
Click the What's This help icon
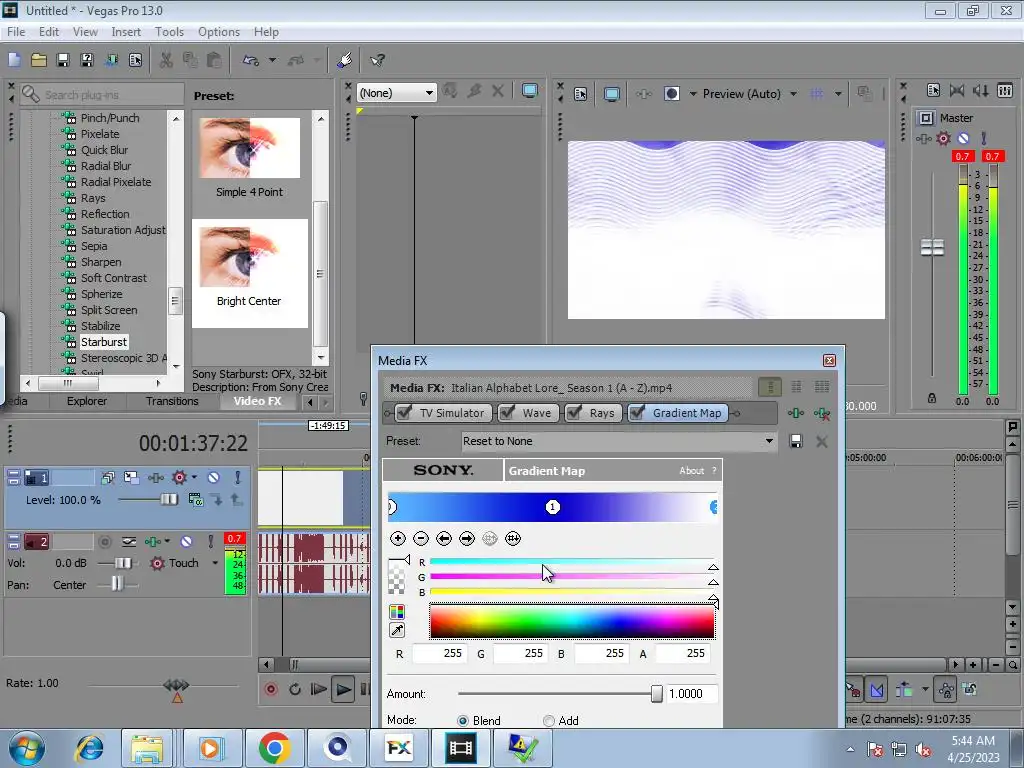tap(377, 60)
